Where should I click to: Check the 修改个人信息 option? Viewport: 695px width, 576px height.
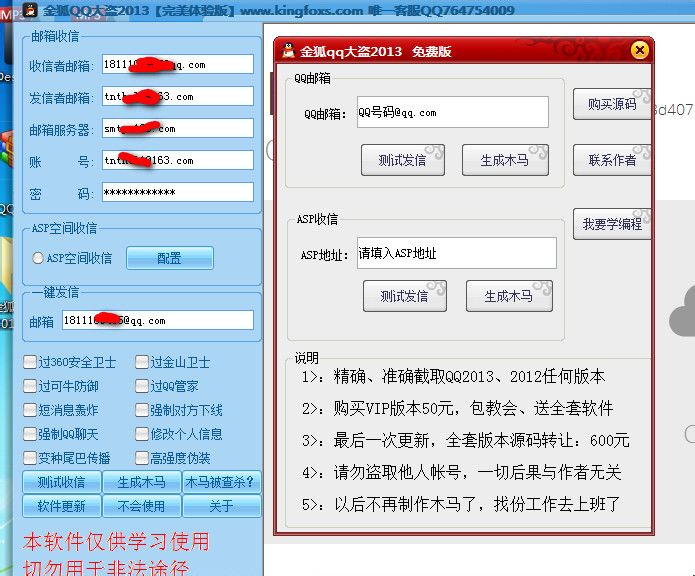(x=142, y=434)
